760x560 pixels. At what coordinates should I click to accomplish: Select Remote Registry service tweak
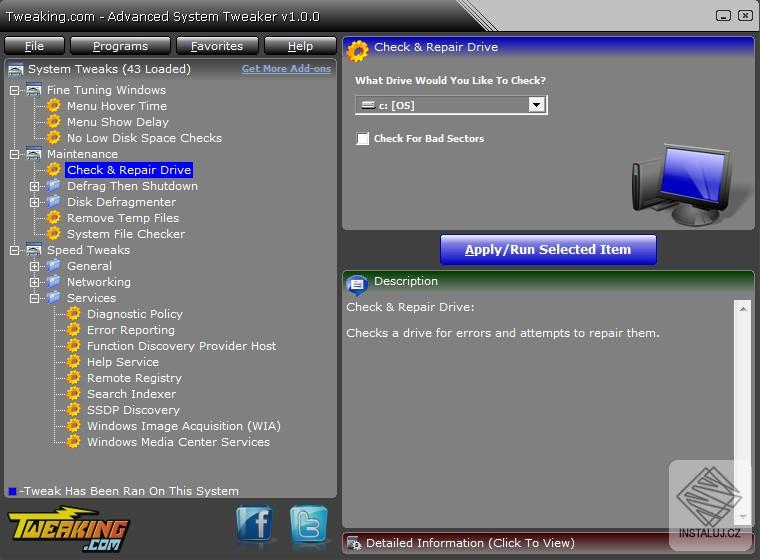134,378
